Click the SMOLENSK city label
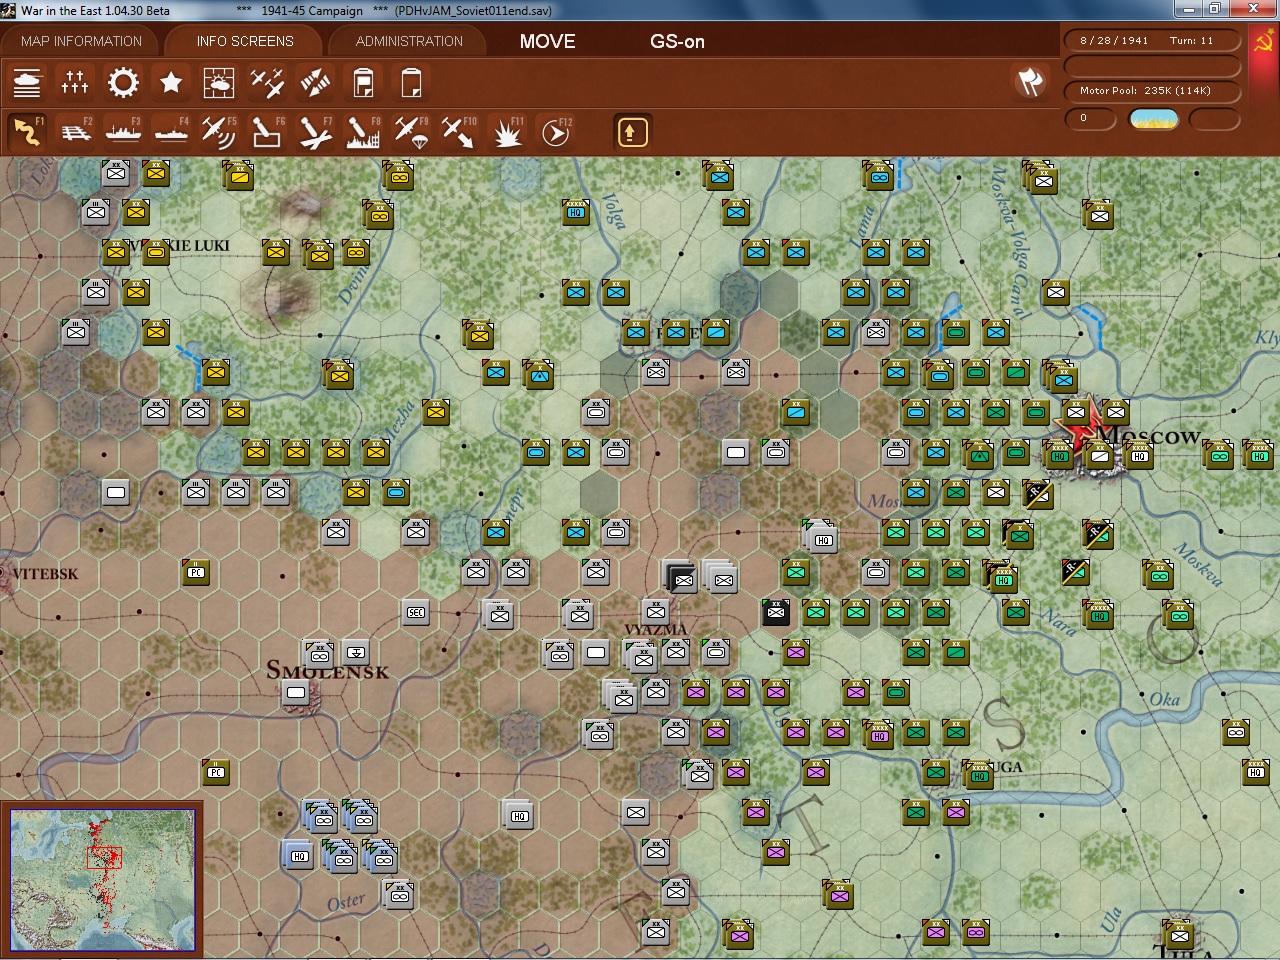 pyautogui.click(x=327, y=671)
